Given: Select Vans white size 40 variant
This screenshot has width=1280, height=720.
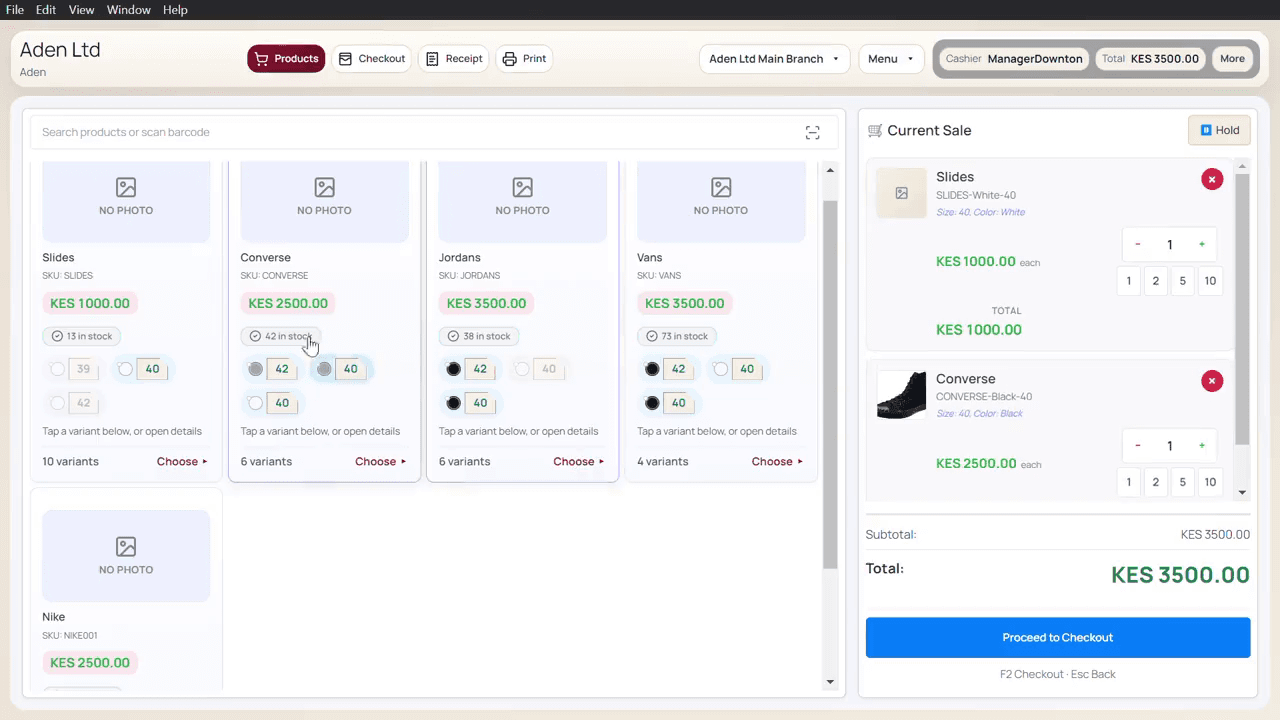Looking at the screenshot, I should [x=737, y=369].
